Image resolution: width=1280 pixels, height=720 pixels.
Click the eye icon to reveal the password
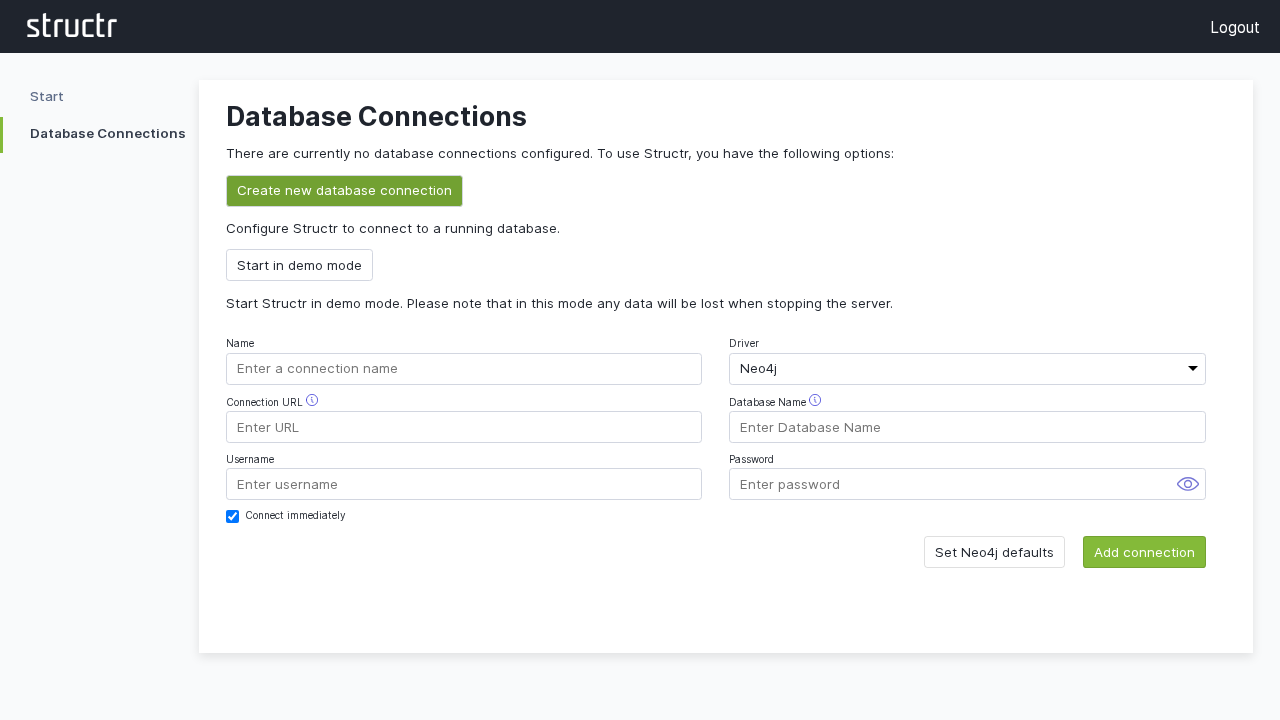(1187, 484)
